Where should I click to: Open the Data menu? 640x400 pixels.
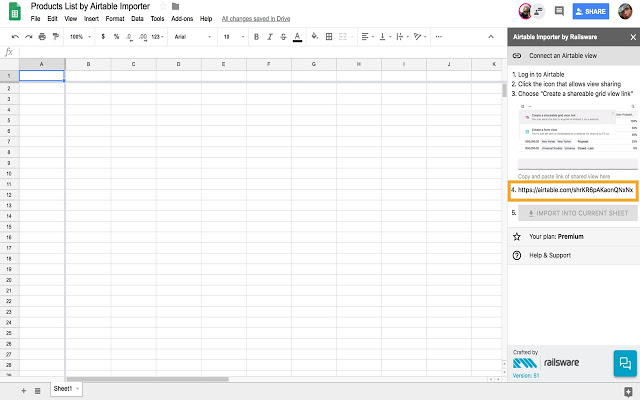click(x=137, y=19)
